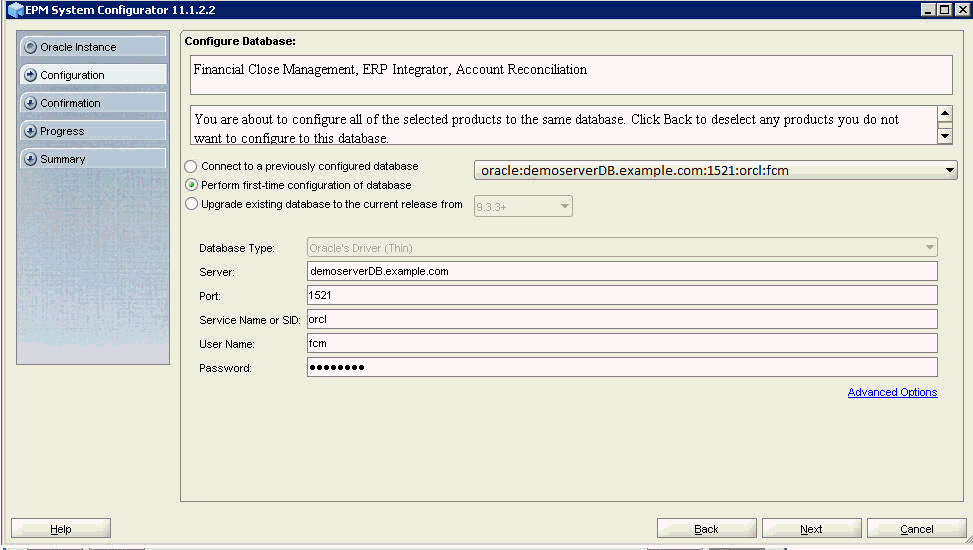Focus the Password input field
The height and width of the screenshot is (550, 973).
click(621, 368)
